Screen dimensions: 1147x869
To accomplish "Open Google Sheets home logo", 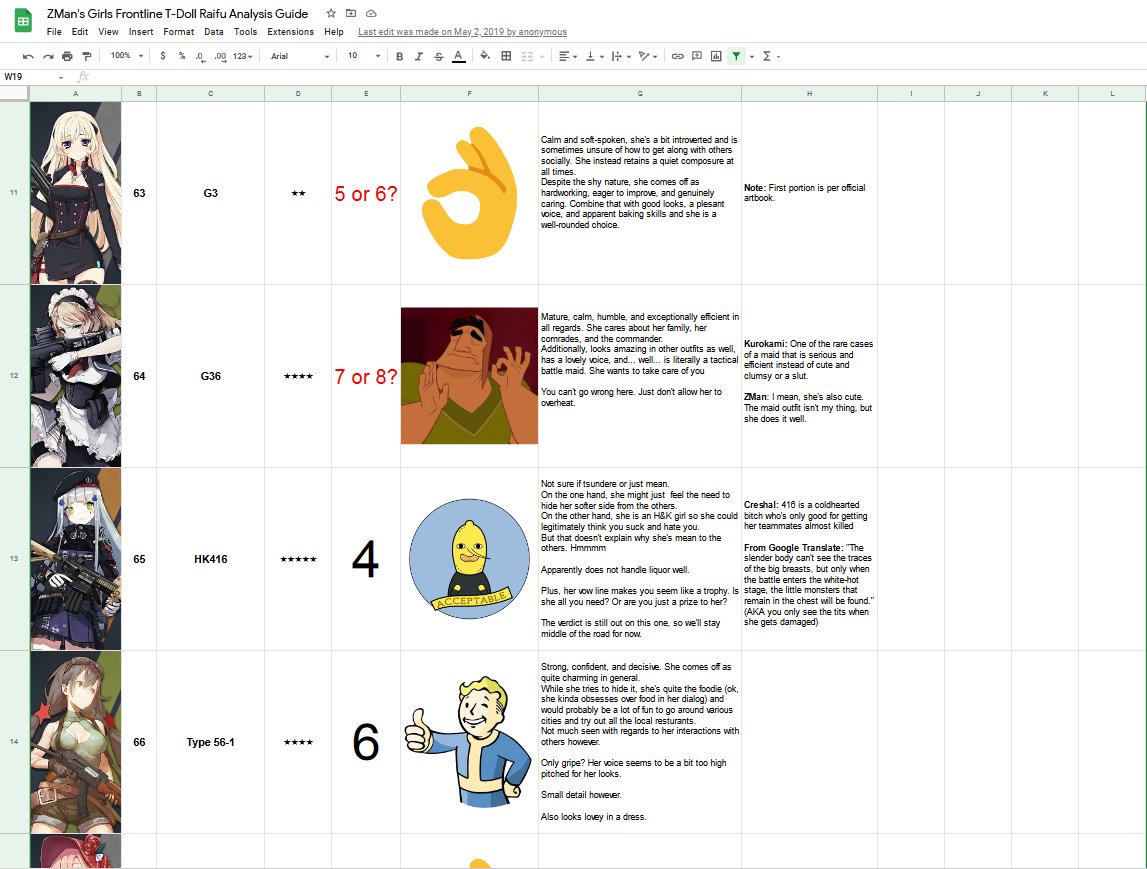I will coord(23,21).
